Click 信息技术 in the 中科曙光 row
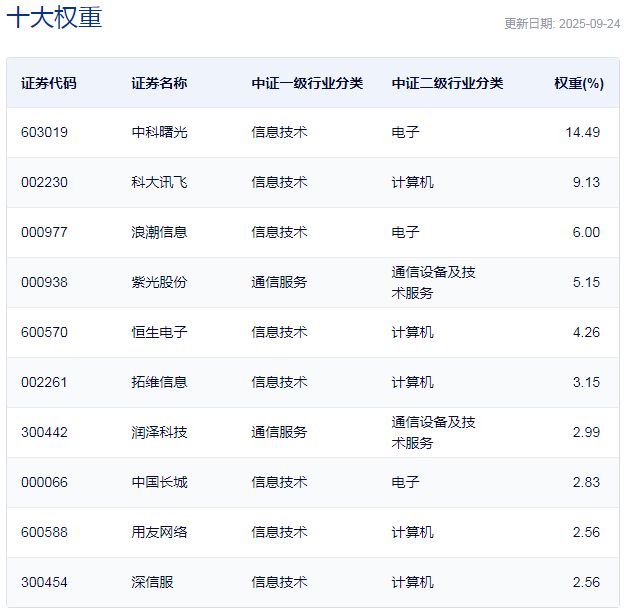This screenshot has width=624, height=613. point(279,132)
